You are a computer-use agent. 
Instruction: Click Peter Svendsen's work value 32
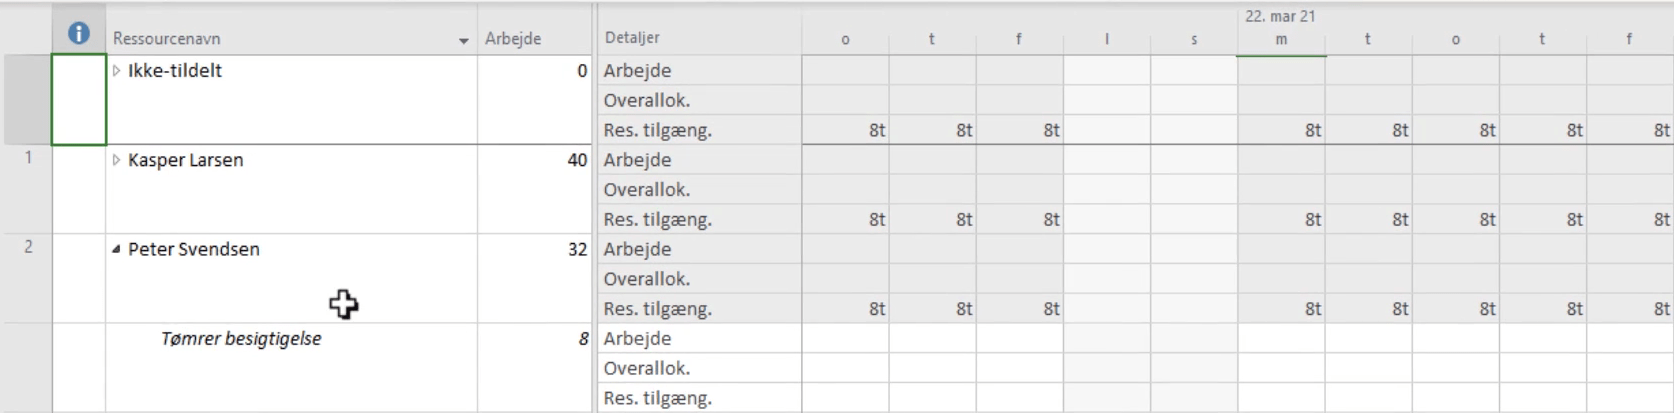pyautogui.click(x=577, y=249)
